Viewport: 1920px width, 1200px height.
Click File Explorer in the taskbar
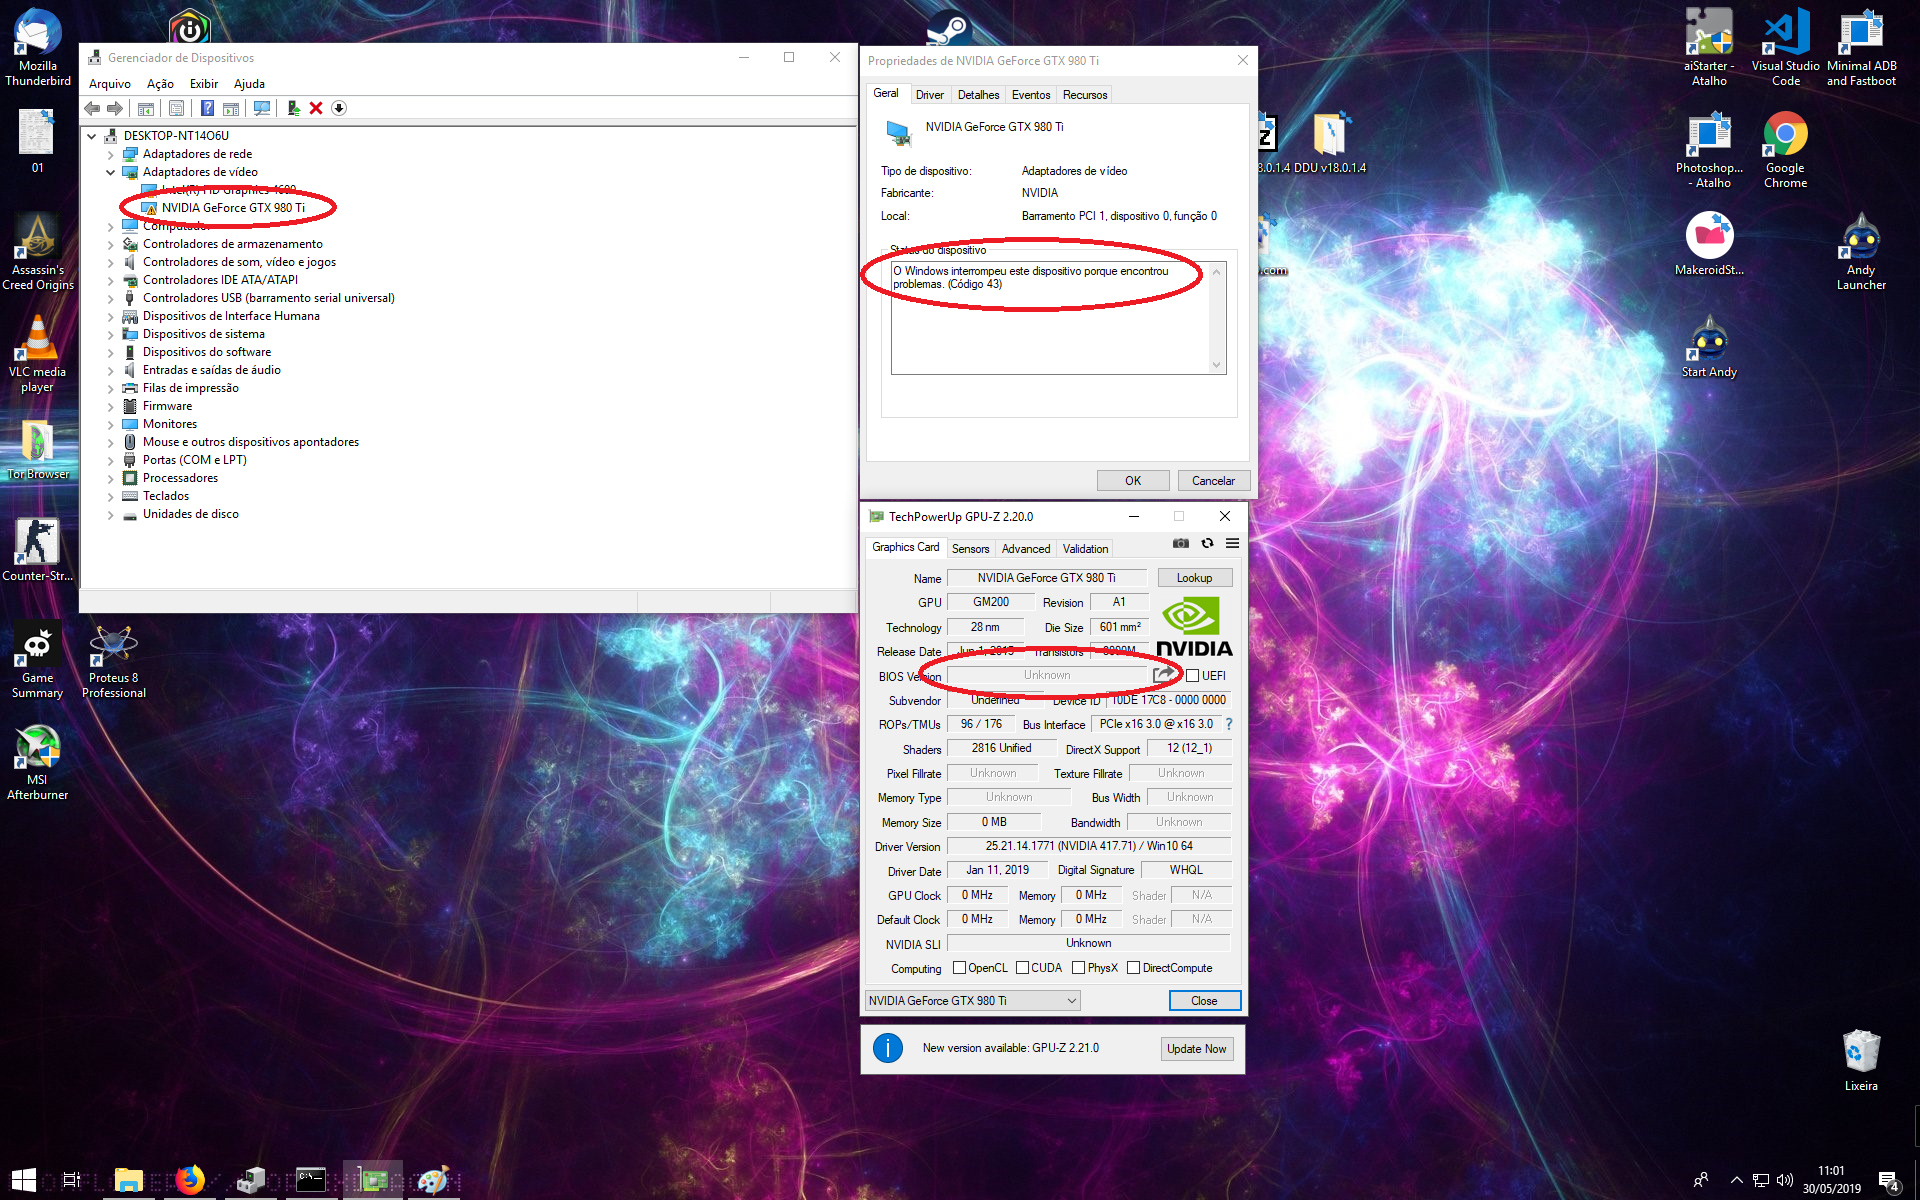pyautogui.click(x=129, y=1180)
